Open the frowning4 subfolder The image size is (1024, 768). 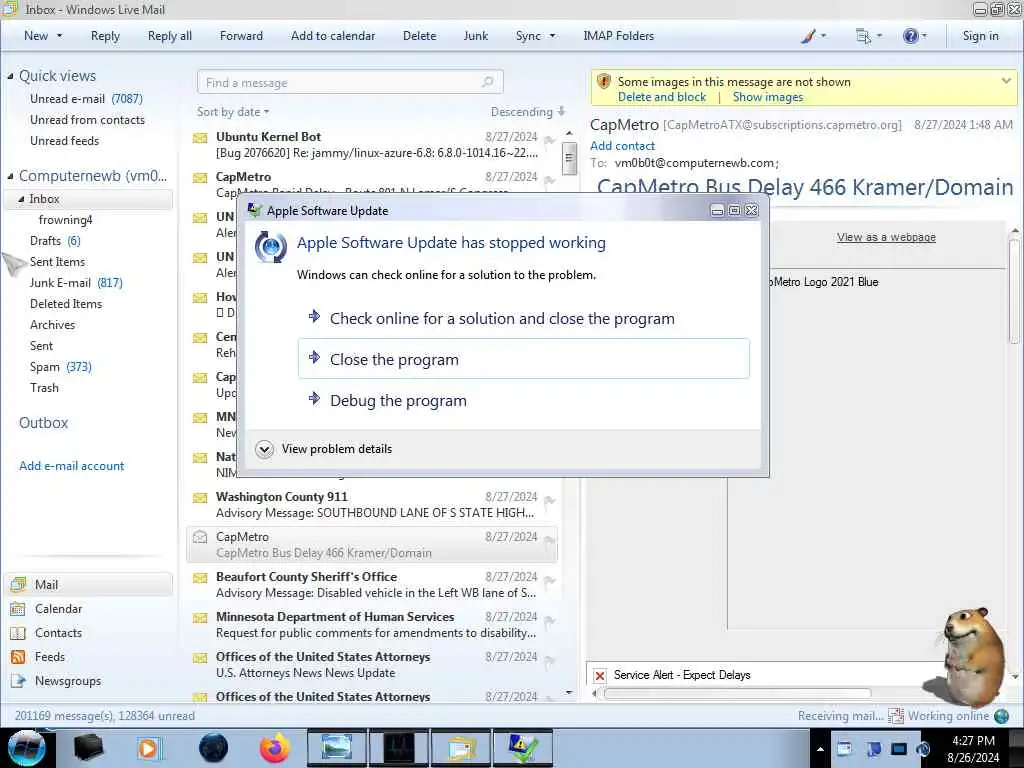click(65, 219)
